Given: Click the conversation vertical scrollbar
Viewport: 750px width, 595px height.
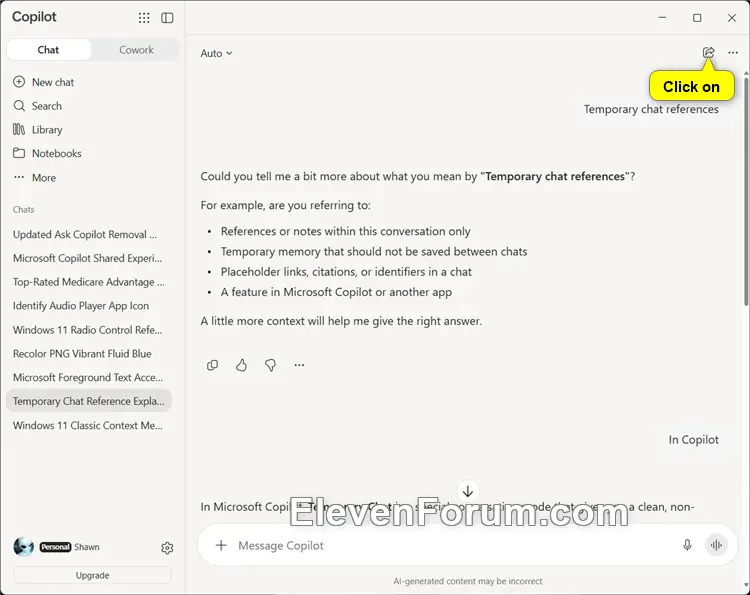Looking at the screenshot, I should 746,190.
